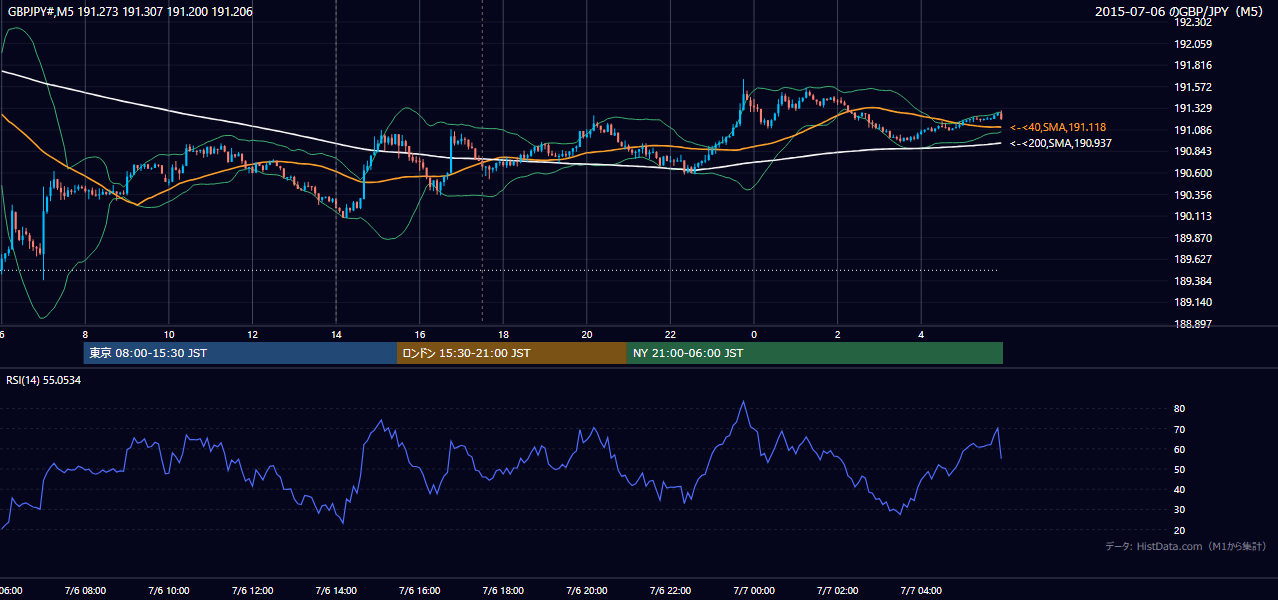Click the RSI(14) 55.0534 indicator label
Viewport: 1278px width, 600px height.
tap(44, 380)
